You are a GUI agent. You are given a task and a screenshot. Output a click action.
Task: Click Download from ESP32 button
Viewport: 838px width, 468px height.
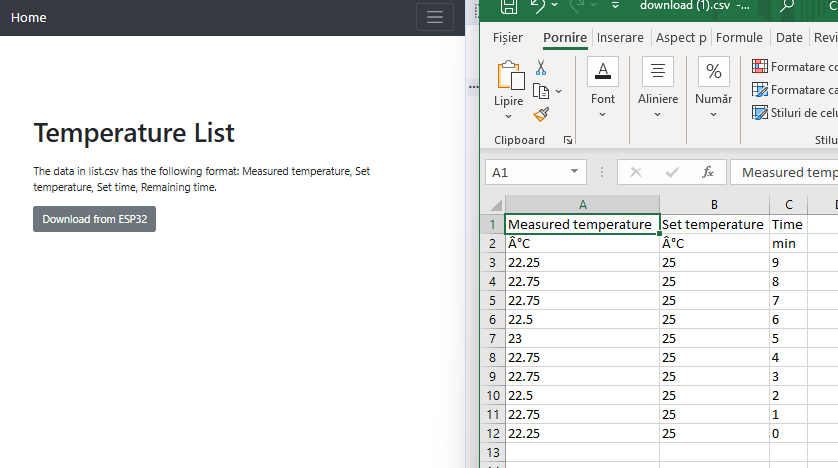(94, 219)
